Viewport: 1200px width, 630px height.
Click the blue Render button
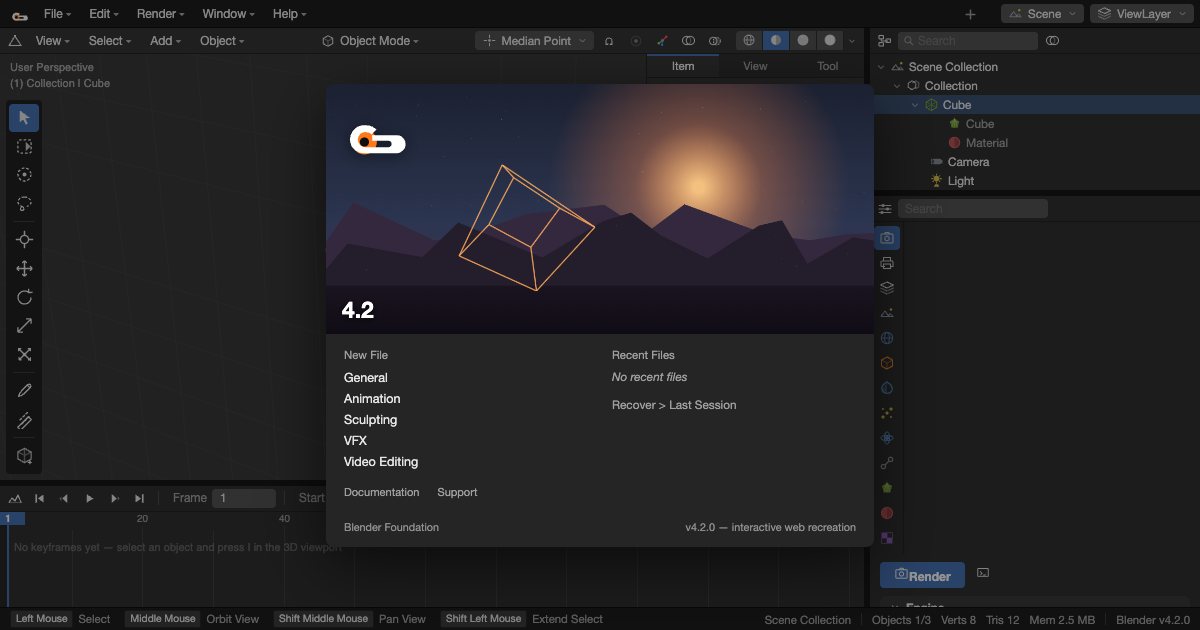(x=922, y=575)
